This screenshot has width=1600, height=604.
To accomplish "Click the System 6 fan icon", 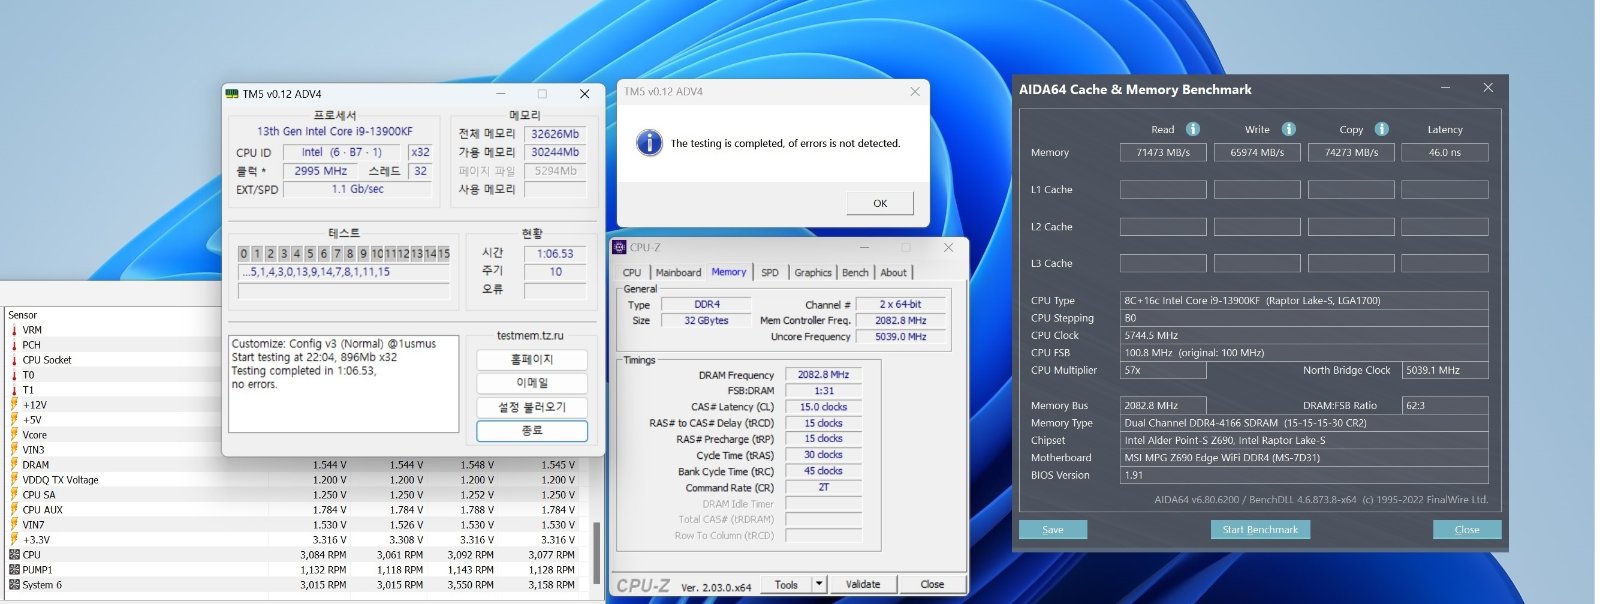I will pos(14,585).
